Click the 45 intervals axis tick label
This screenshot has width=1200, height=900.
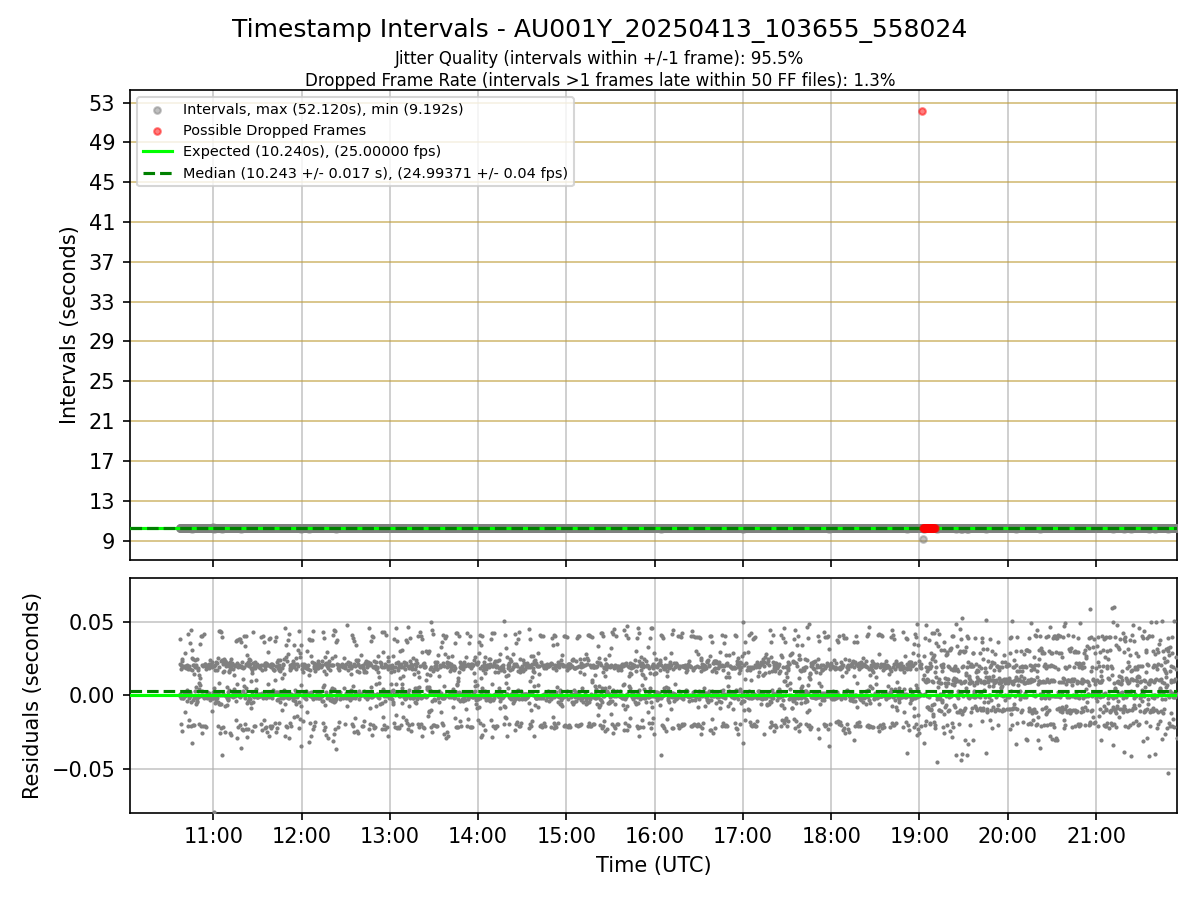tap(104, 182)
